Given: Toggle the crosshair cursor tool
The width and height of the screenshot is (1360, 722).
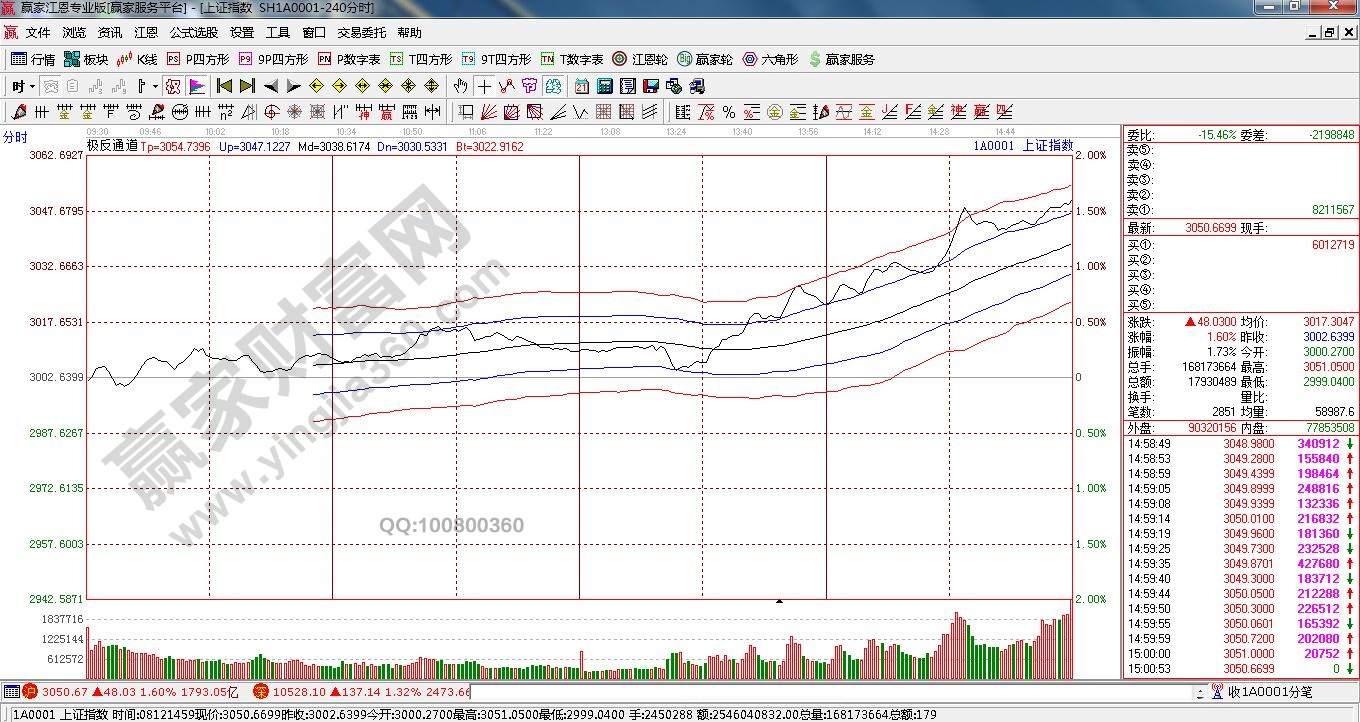Looking at the screenshot, I should click(x=484, y=86).
